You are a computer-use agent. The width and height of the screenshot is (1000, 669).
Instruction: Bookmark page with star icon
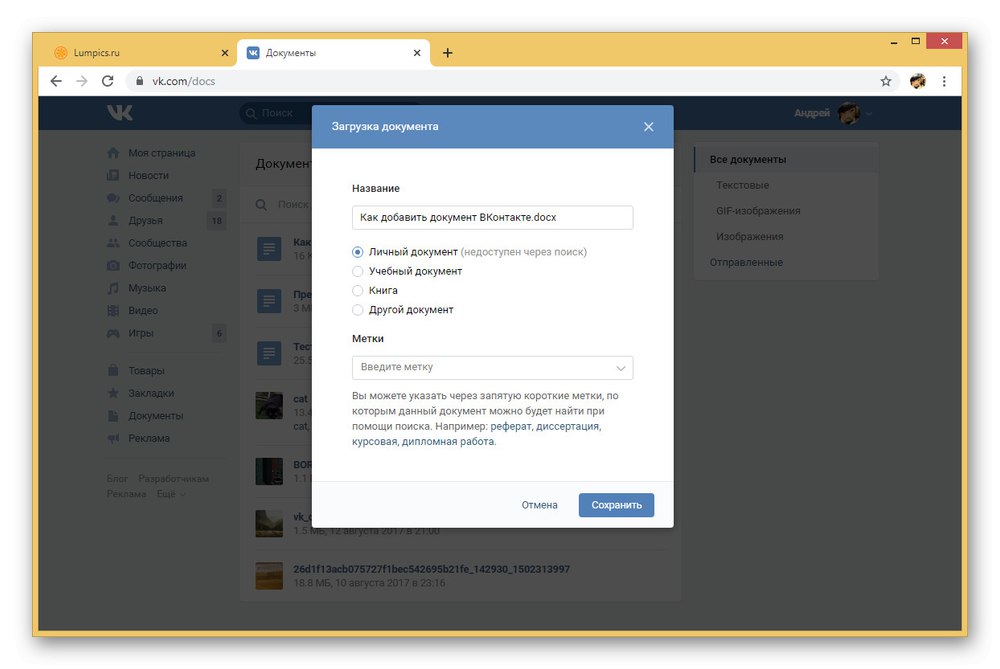coord(886,81)
